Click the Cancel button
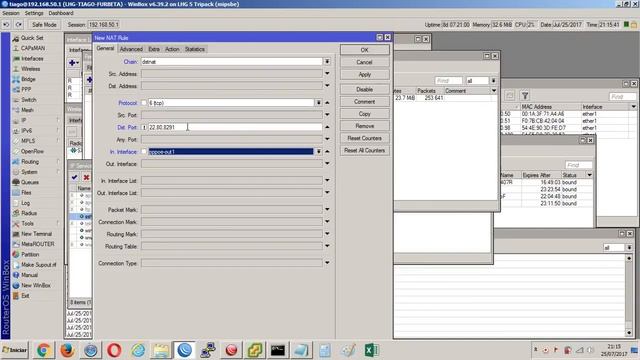The image size is (640, 360). click(364, 62)
